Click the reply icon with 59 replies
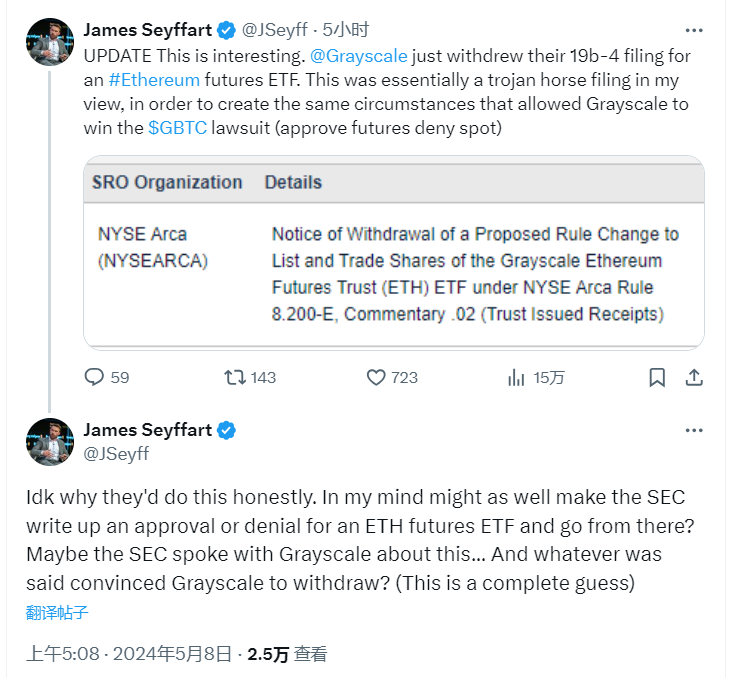Viewport: 729px width, 678px height. click(x=95, y=377)
